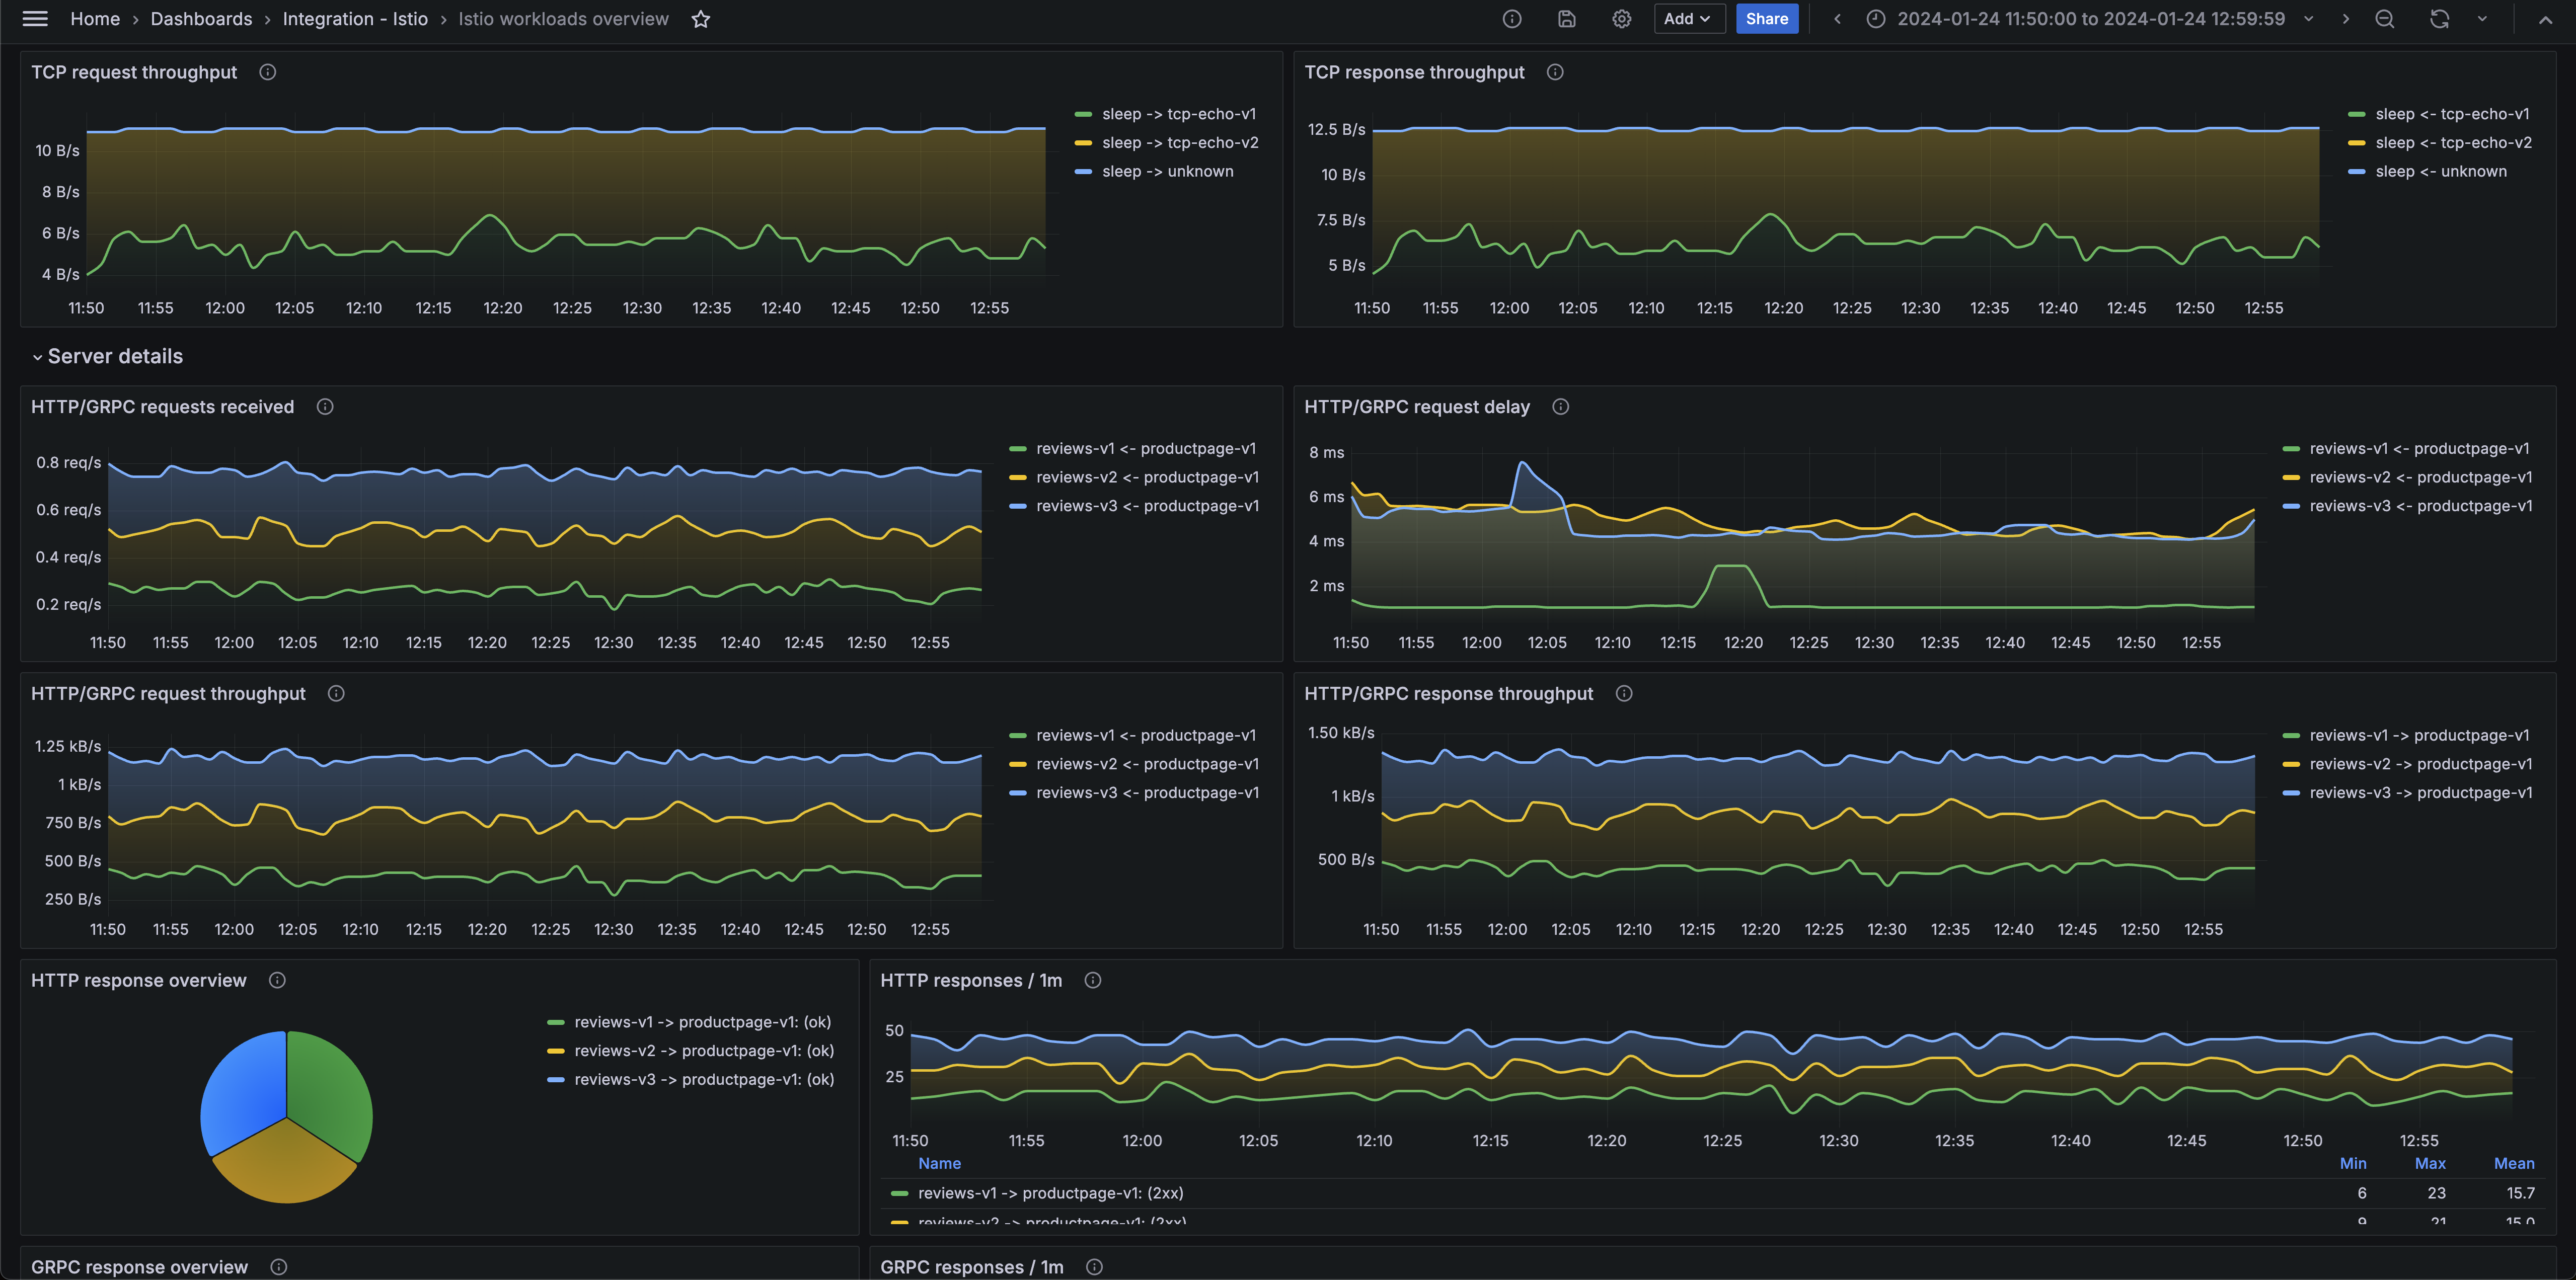Open dashboard settings gear
The width and height of the screenshot is (2576, 1280).
(x=1621, y=19)
